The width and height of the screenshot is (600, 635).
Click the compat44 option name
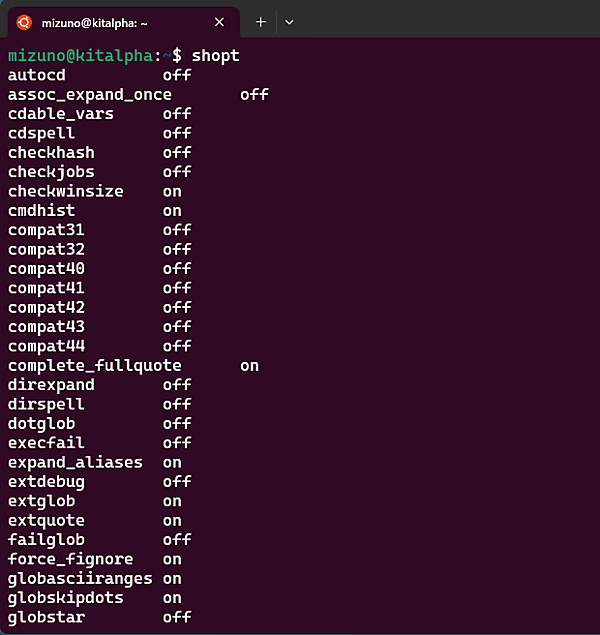point(47,346)
